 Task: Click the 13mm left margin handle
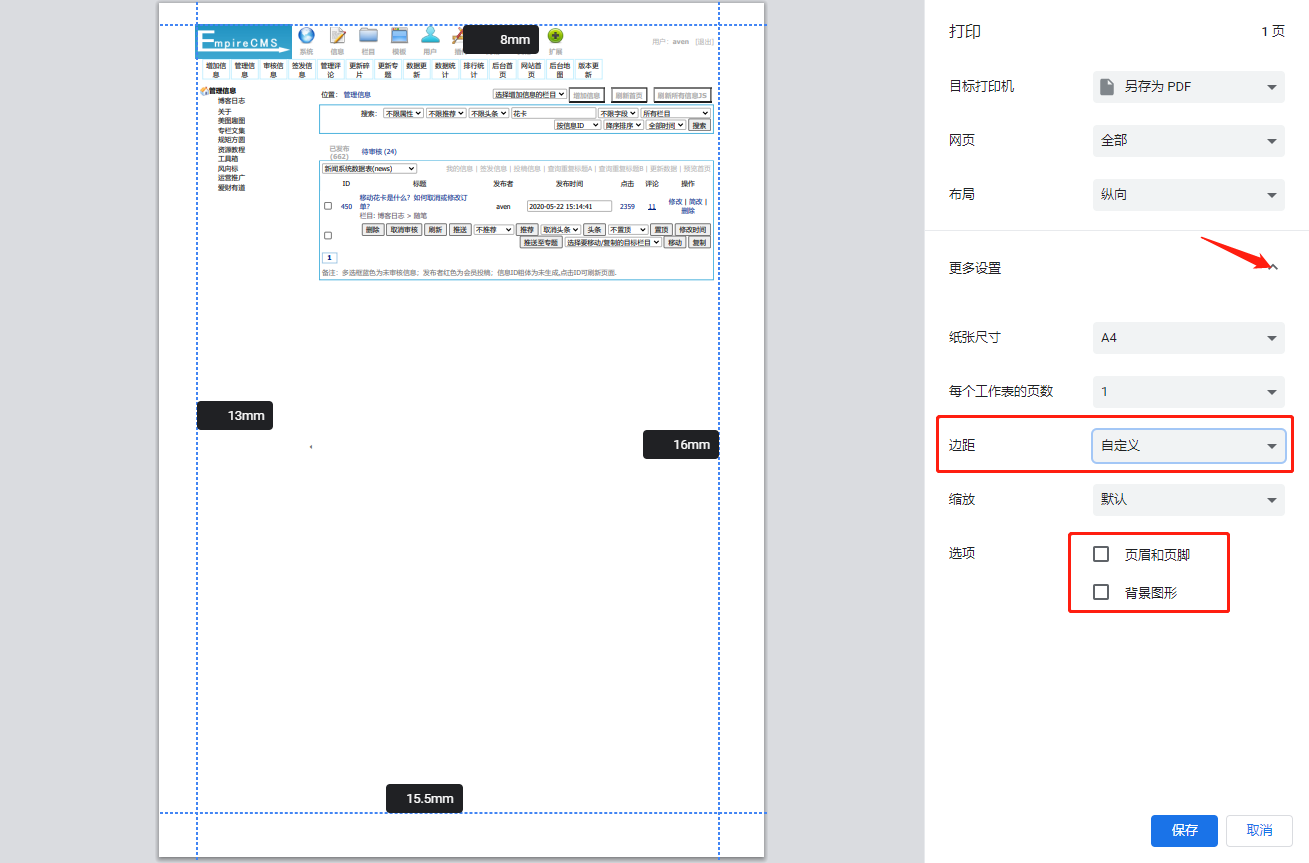[x=235, y=415]
